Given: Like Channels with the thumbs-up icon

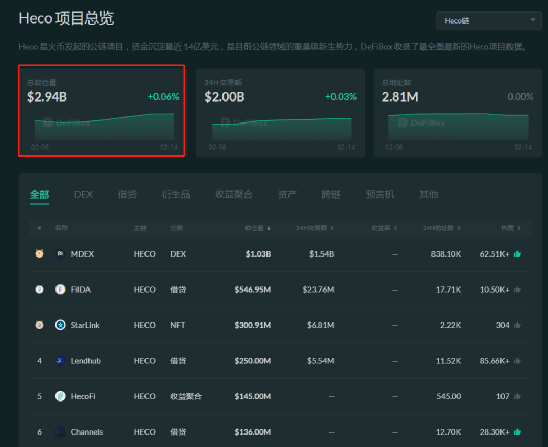Looking at the screenshot, I should pyautogui.click(x=517, y=432).
